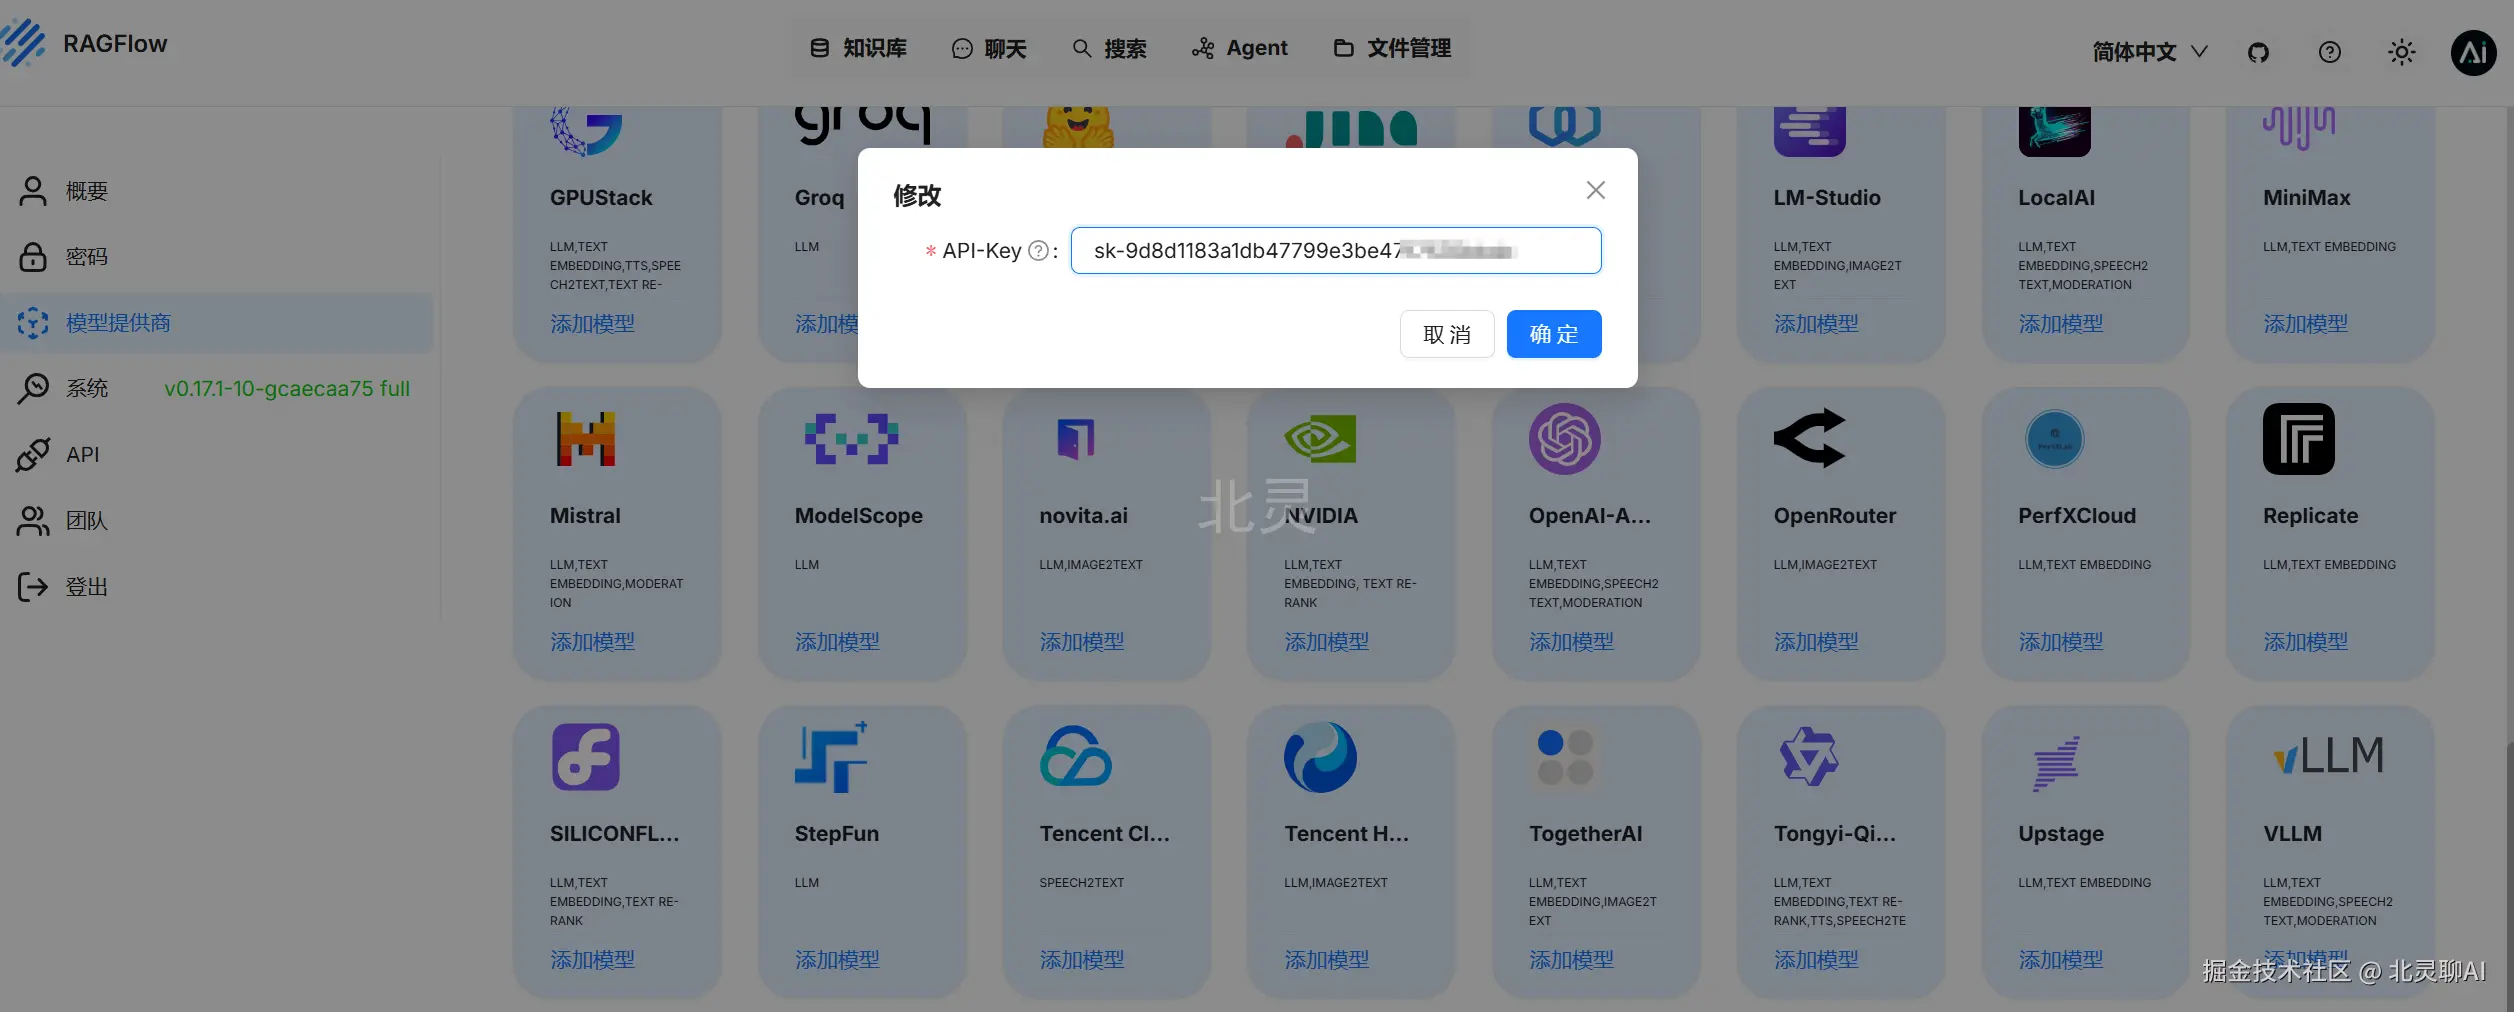Switch to the 知识库 tab
Viewport: 2514px width, 1012px height.
coord(858,48)
